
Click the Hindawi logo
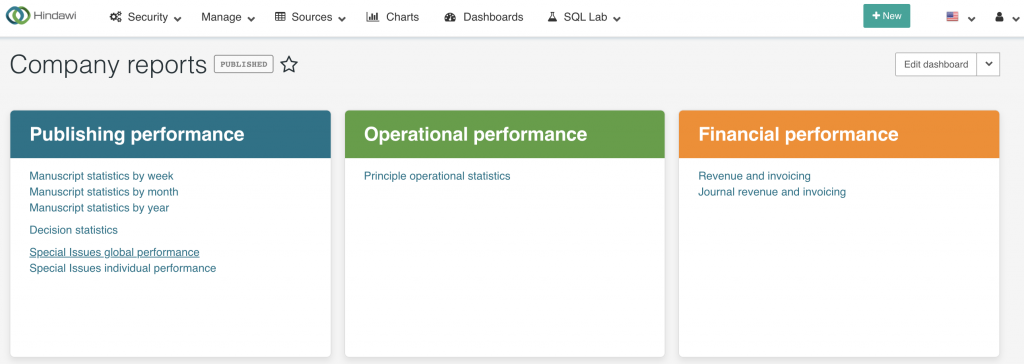click(41, 16)
